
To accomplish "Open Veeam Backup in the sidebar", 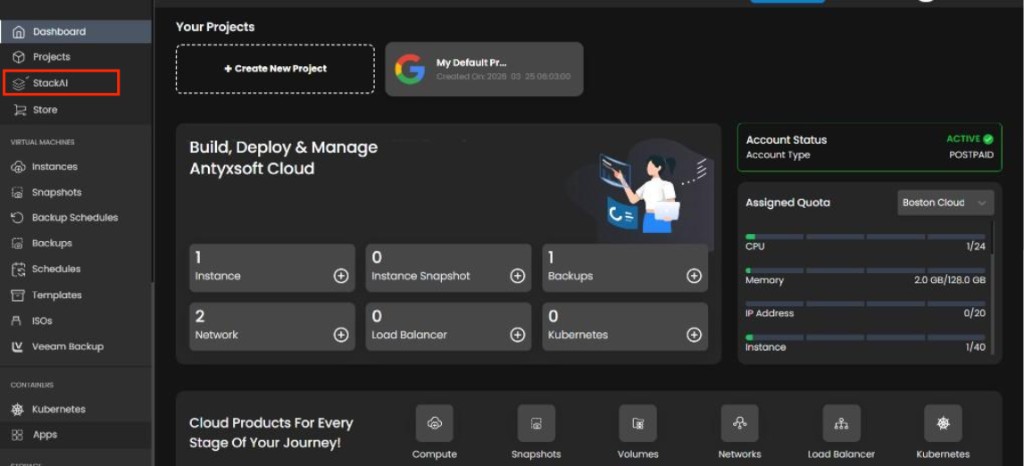I will (76, 347).
